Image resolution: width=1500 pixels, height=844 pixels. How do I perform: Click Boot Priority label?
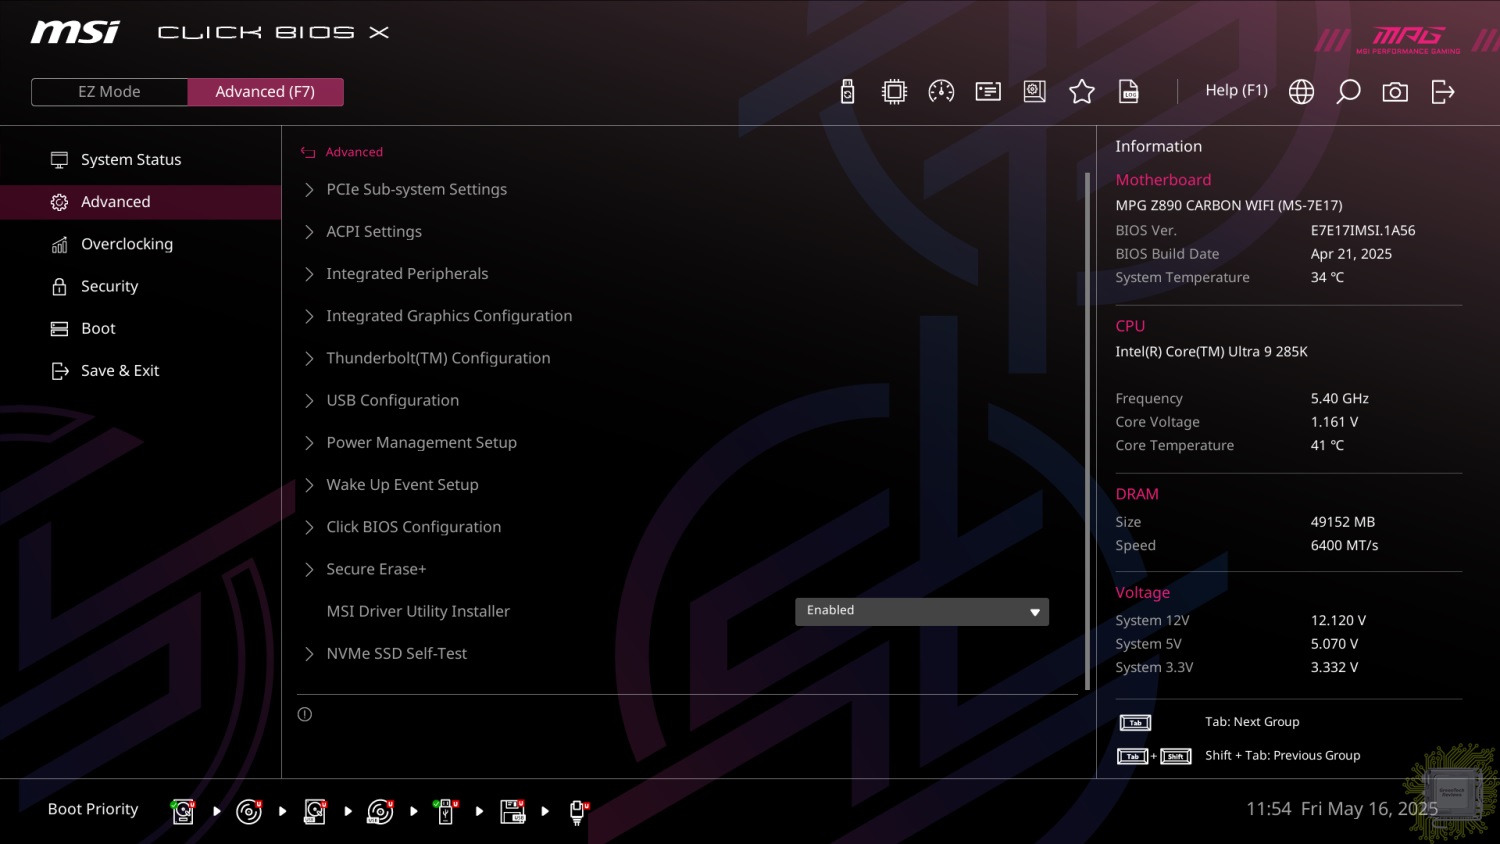93,809
